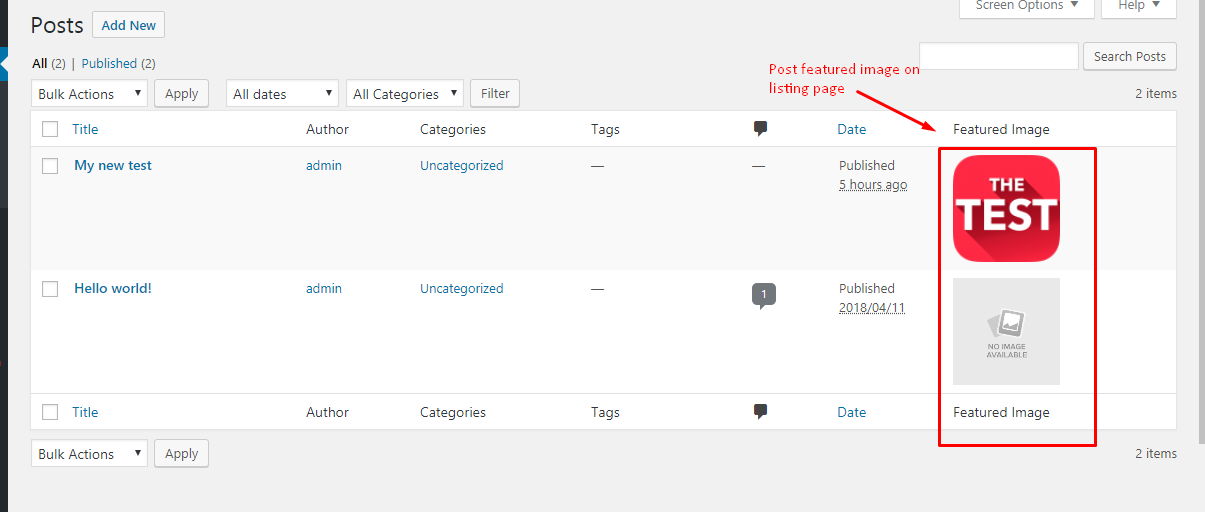The image size is (1205, 512).
Task: Open the top Bulk Actions dropdown
Action: coord(89,94)
